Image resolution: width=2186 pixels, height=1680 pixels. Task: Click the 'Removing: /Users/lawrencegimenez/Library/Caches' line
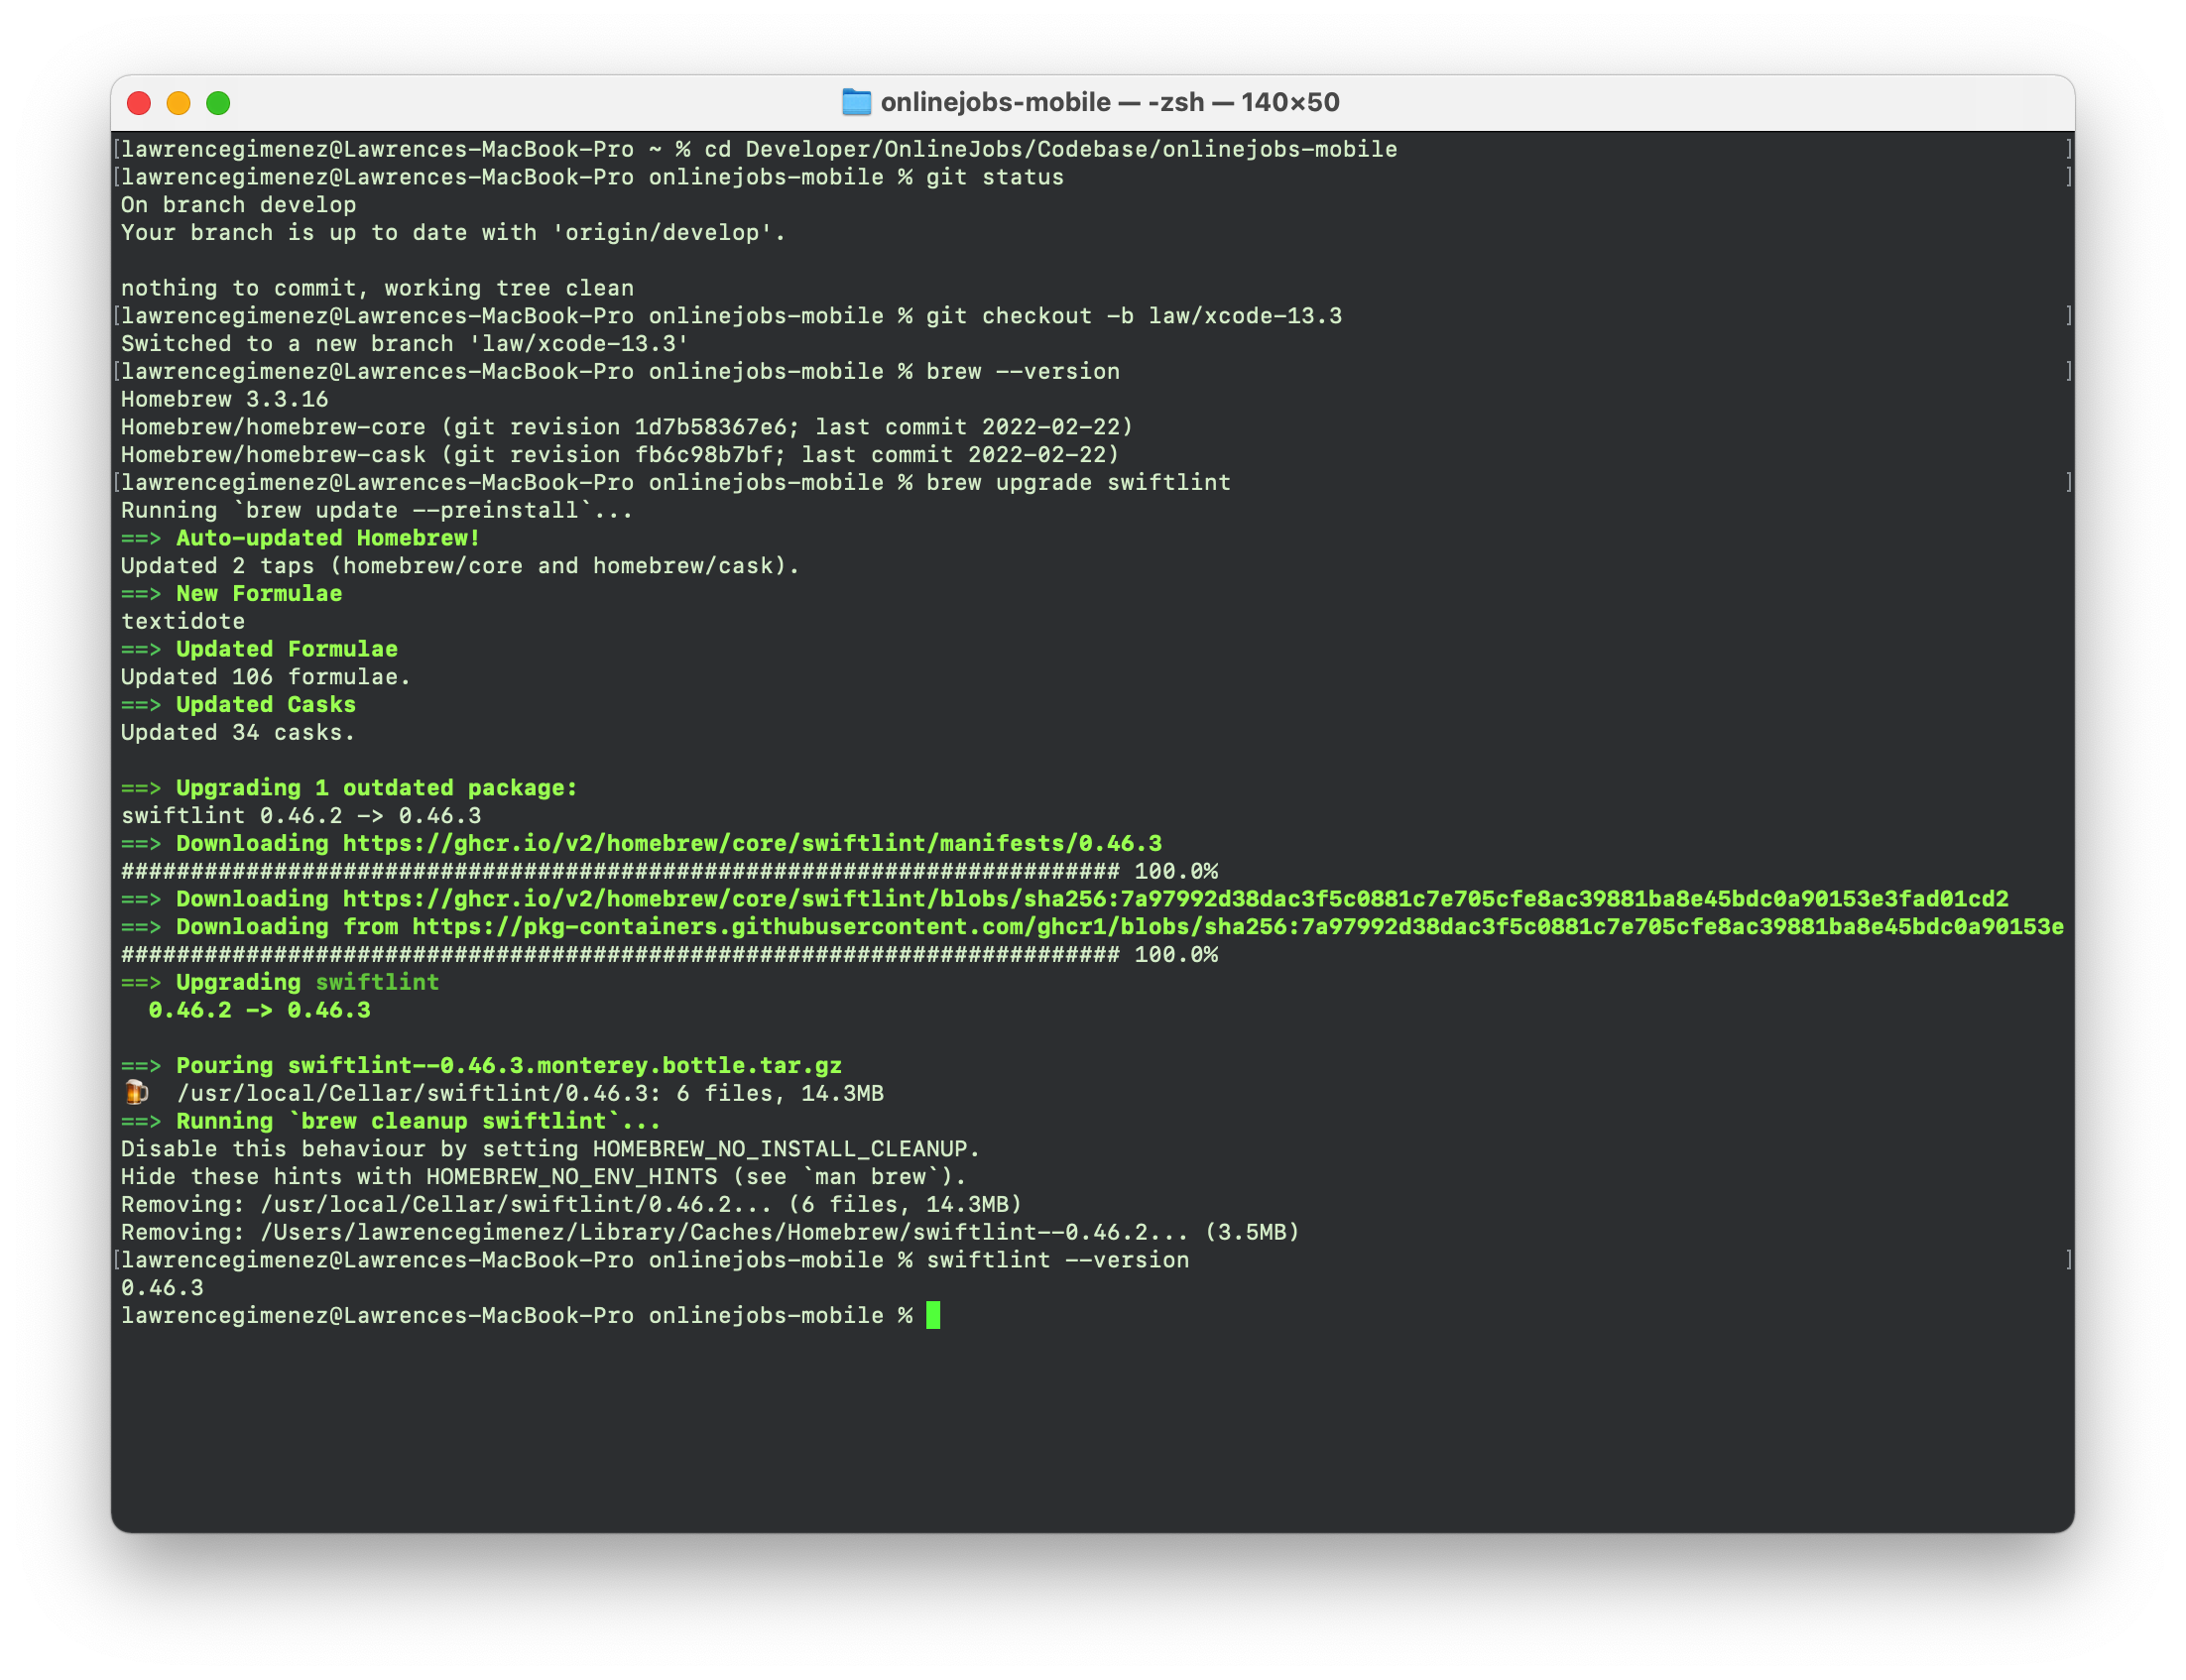click(710, 1233)
